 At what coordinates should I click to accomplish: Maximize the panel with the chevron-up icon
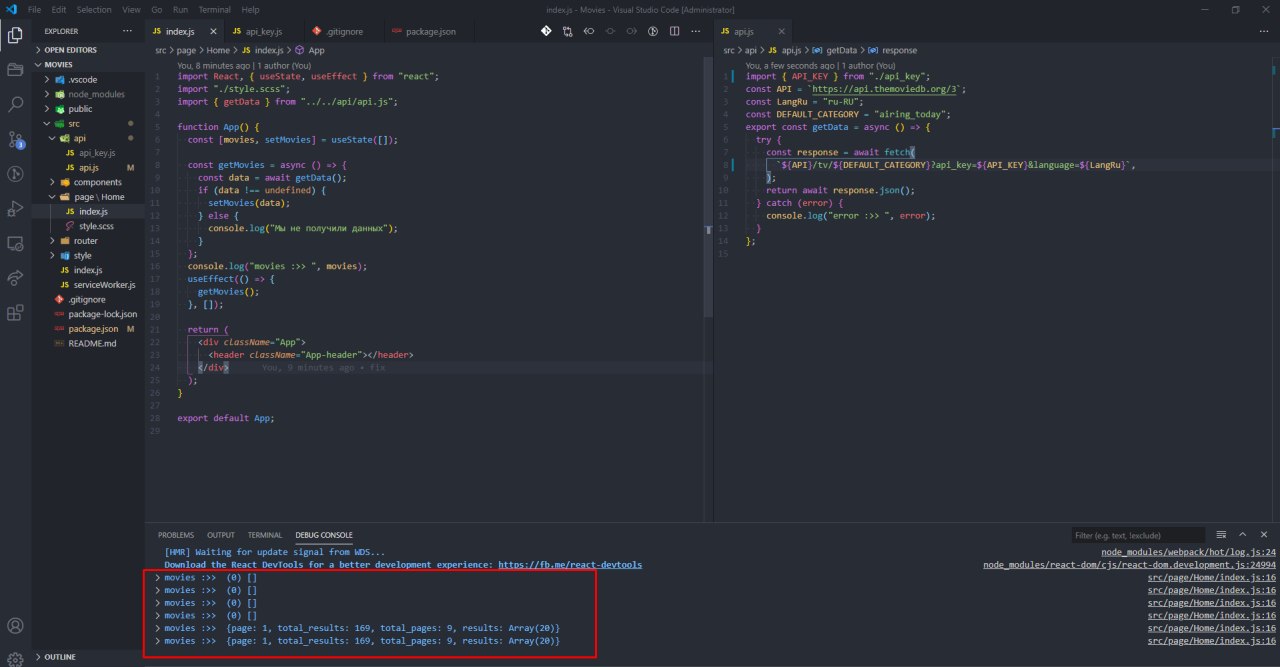[x=1242, y=535]
